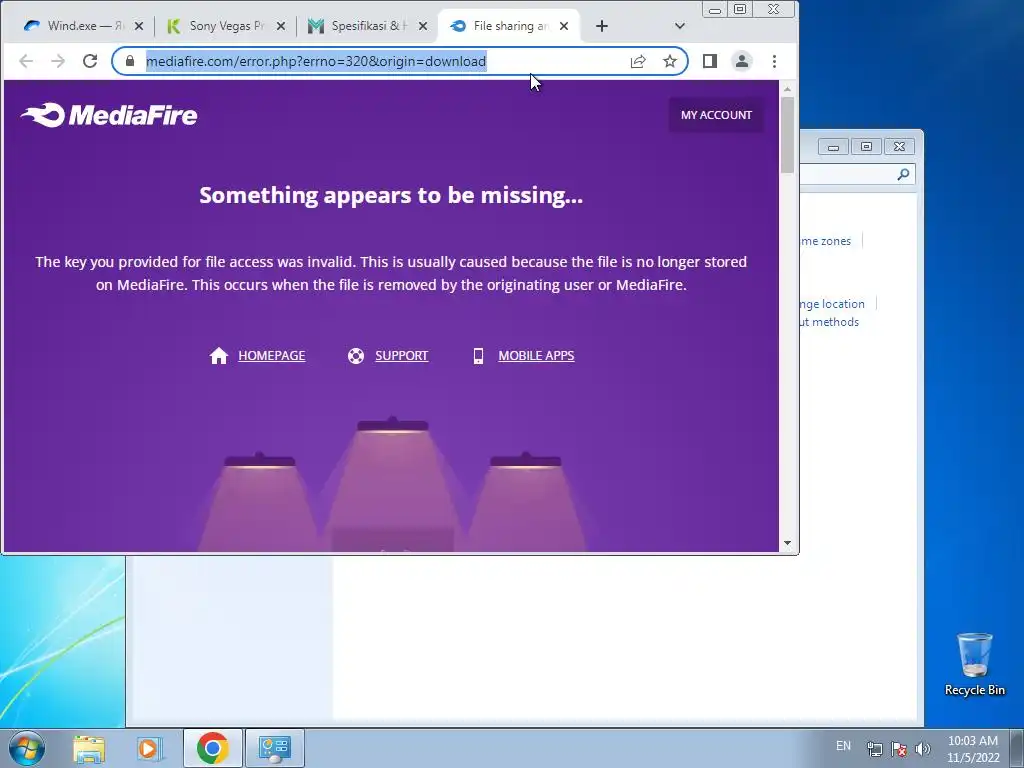1024x768 pixels.
Task: Maximize the background Control Panel window
Action: (x=866, y=146)
